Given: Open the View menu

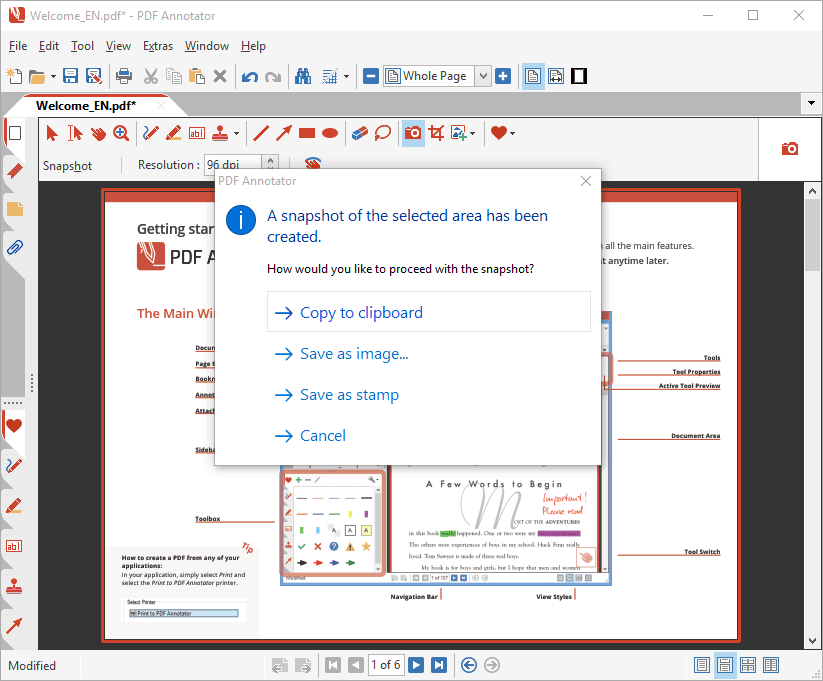Looking at the screenshot, I should (x=118, y=46).
